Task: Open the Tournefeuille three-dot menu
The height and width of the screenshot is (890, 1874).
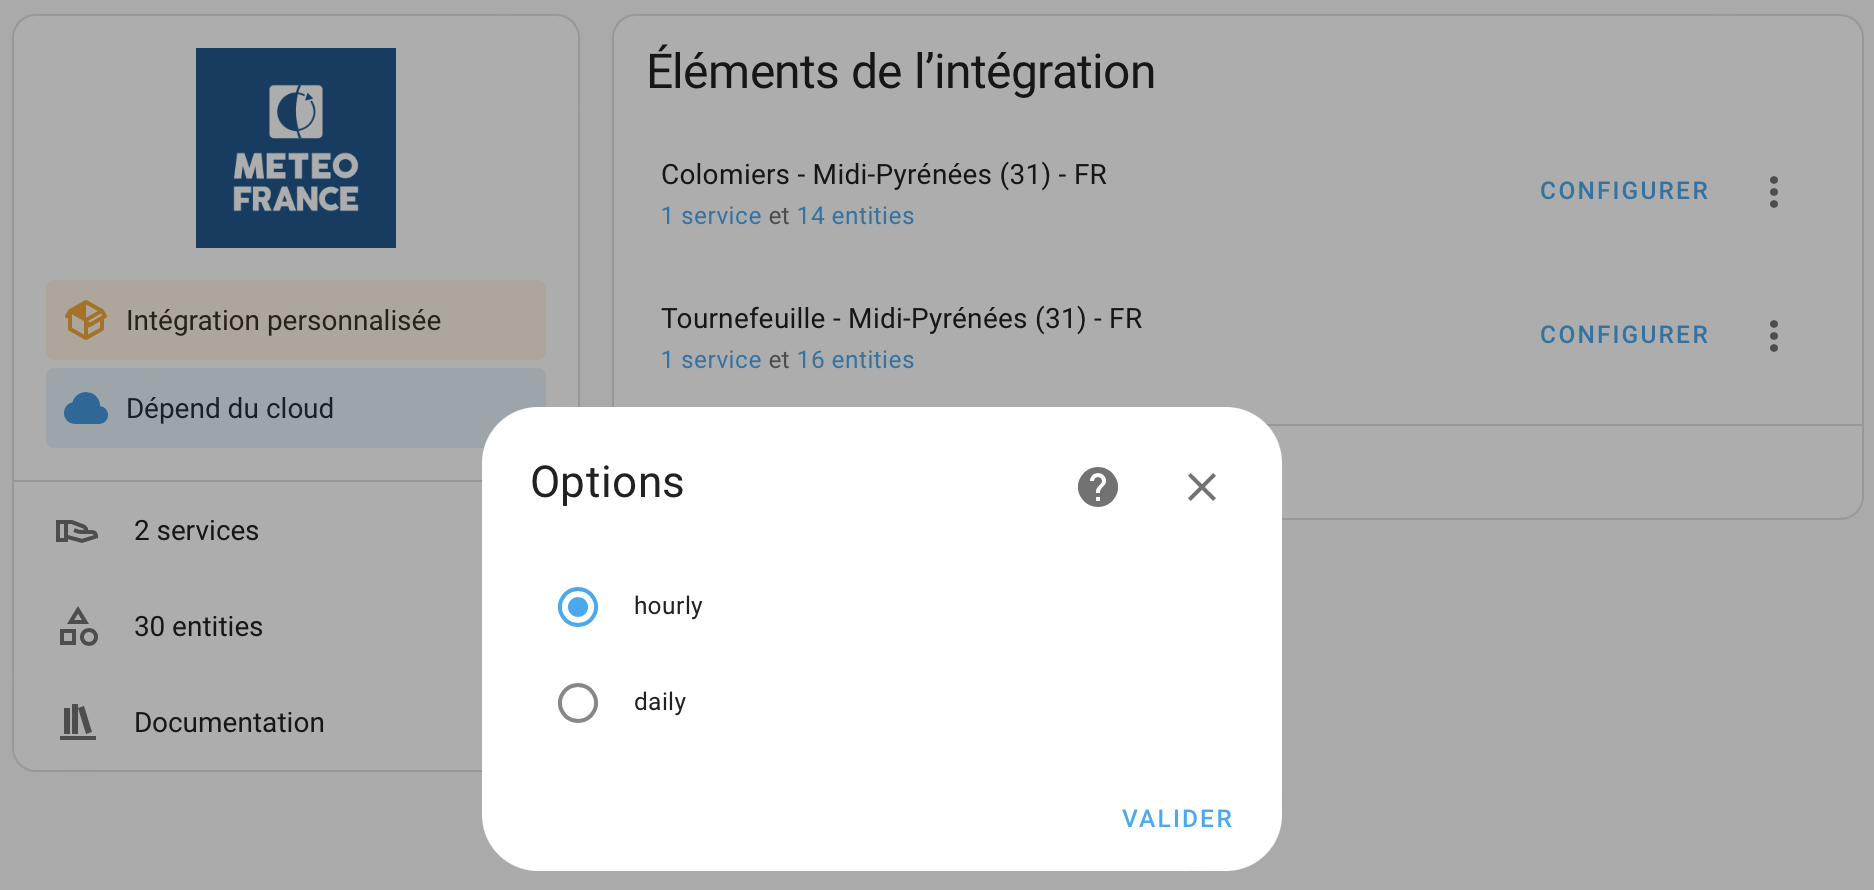Action: [x=1773, y=336]
